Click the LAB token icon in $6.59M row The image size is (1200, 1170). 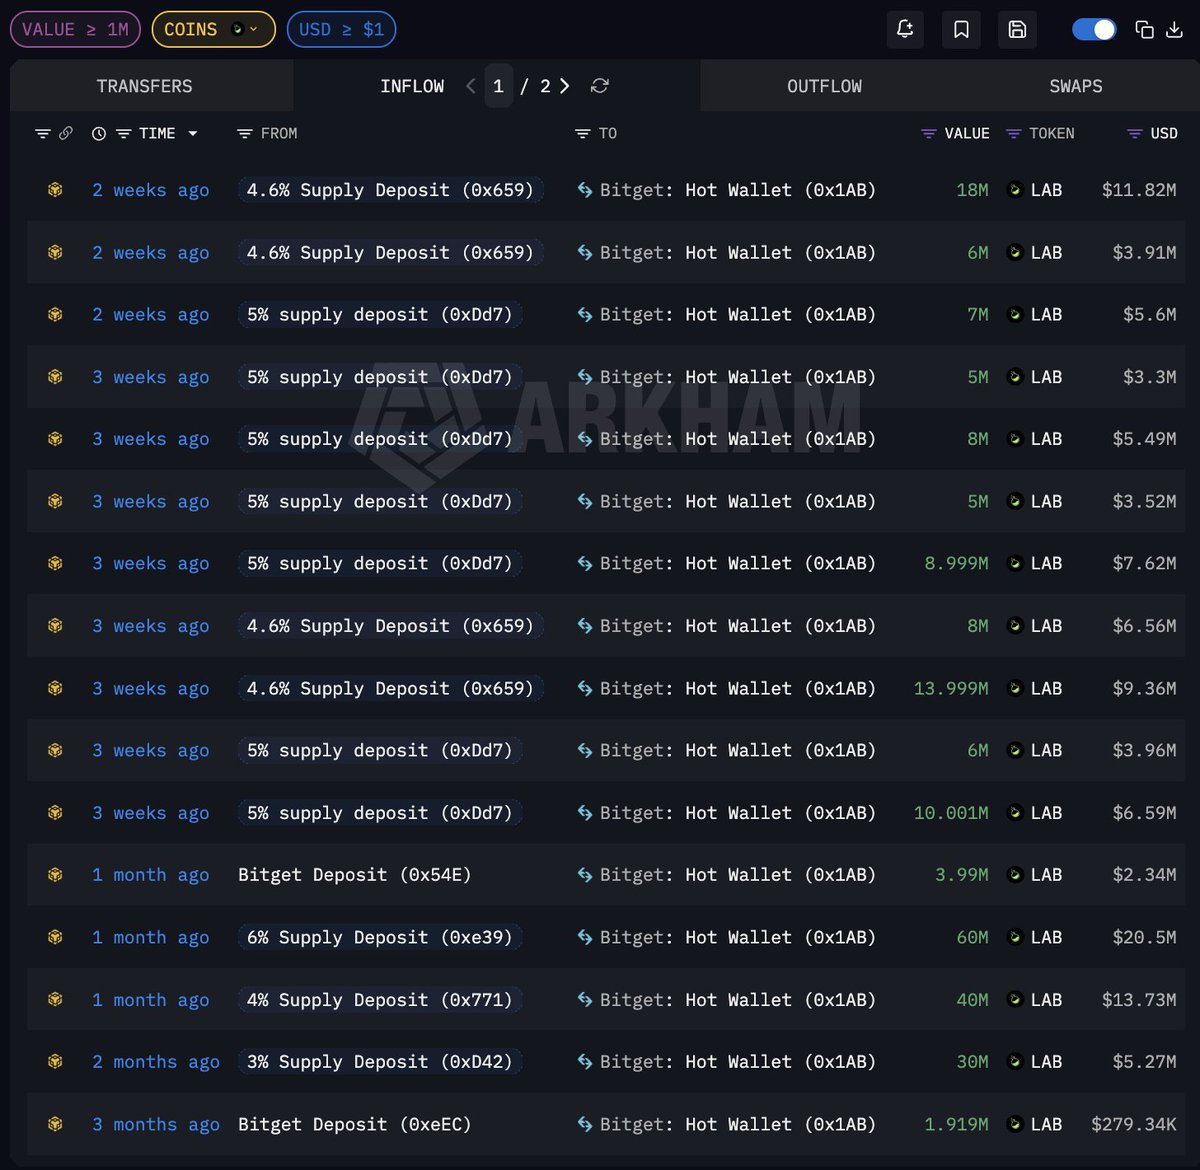click(x=1014, y=813)
